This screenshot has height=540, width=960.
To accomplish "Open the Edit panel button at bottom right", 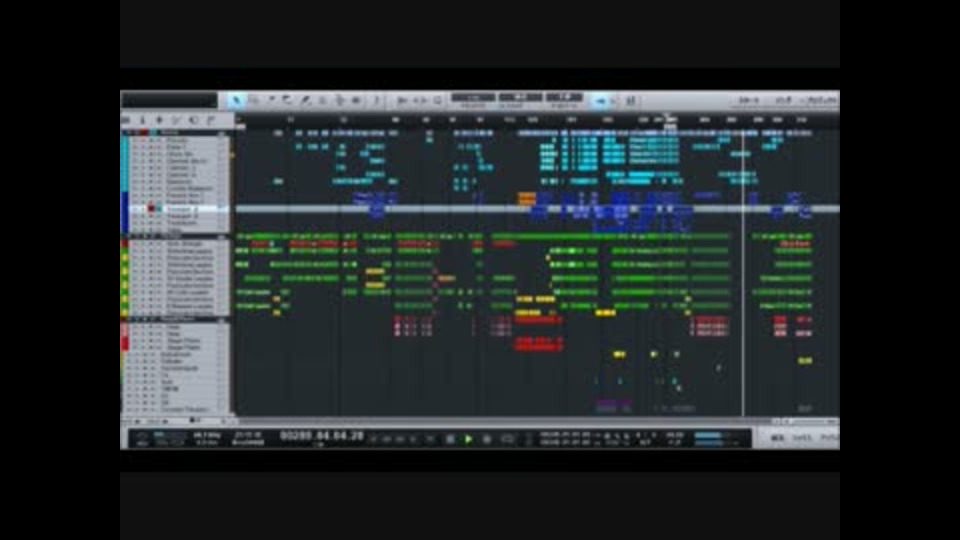I will tap(778, 438).
